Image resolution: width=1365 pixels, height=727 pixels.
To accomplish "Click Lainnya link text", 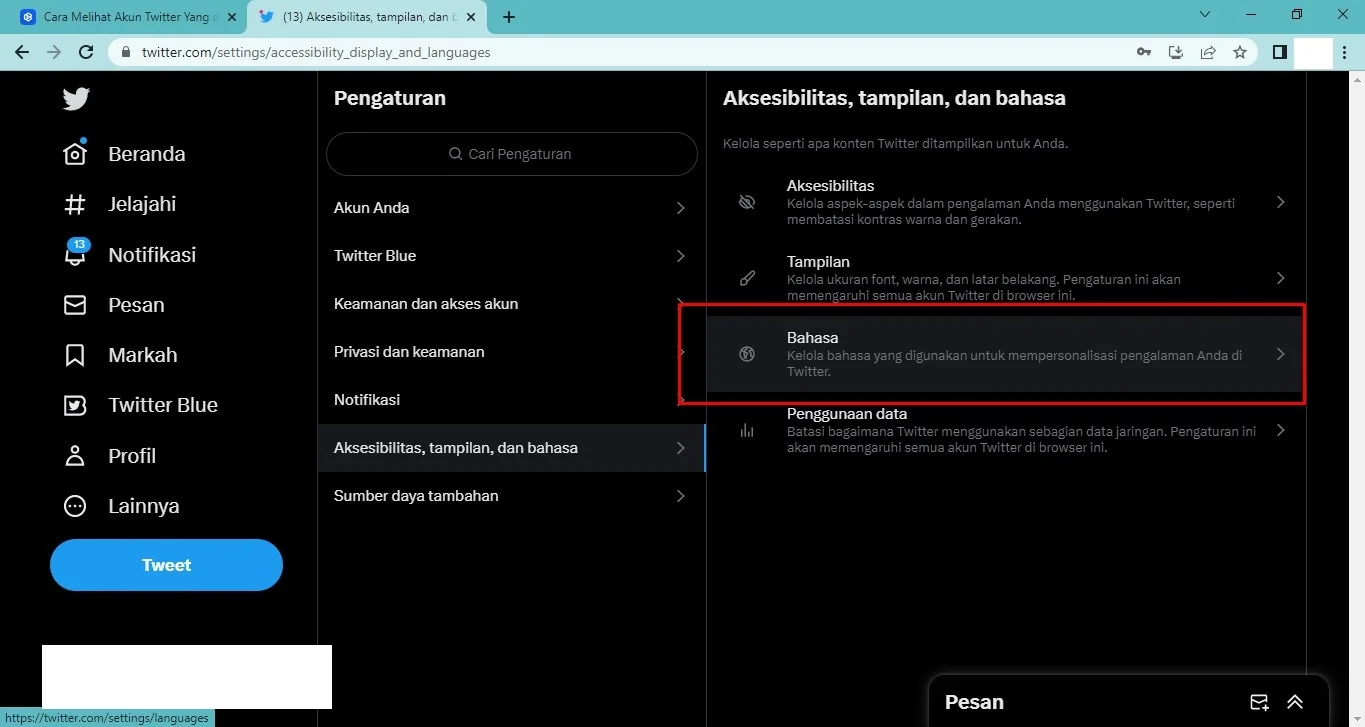I will tap(144, 506).
